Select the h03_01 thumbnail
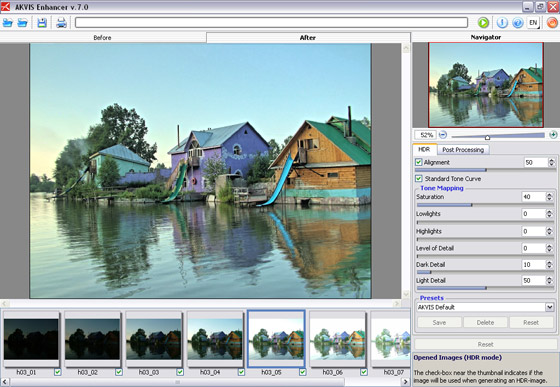Image resolution: width=560 pixels, height=387 pixels. click(x=31, y=339)
